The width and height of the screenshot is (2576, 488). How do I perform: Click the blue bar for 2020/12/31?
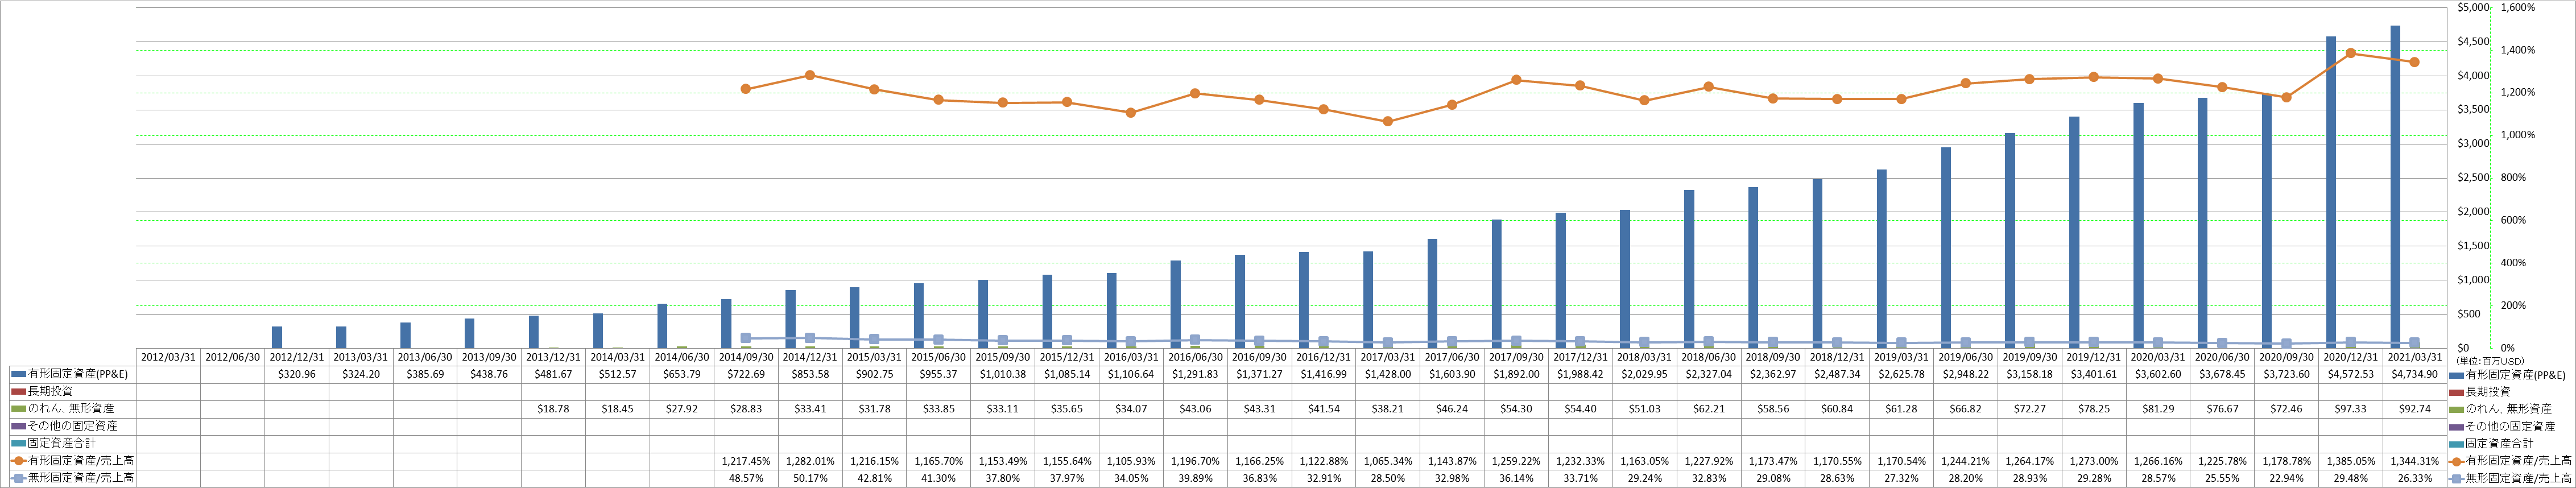tap(2331, 192)
